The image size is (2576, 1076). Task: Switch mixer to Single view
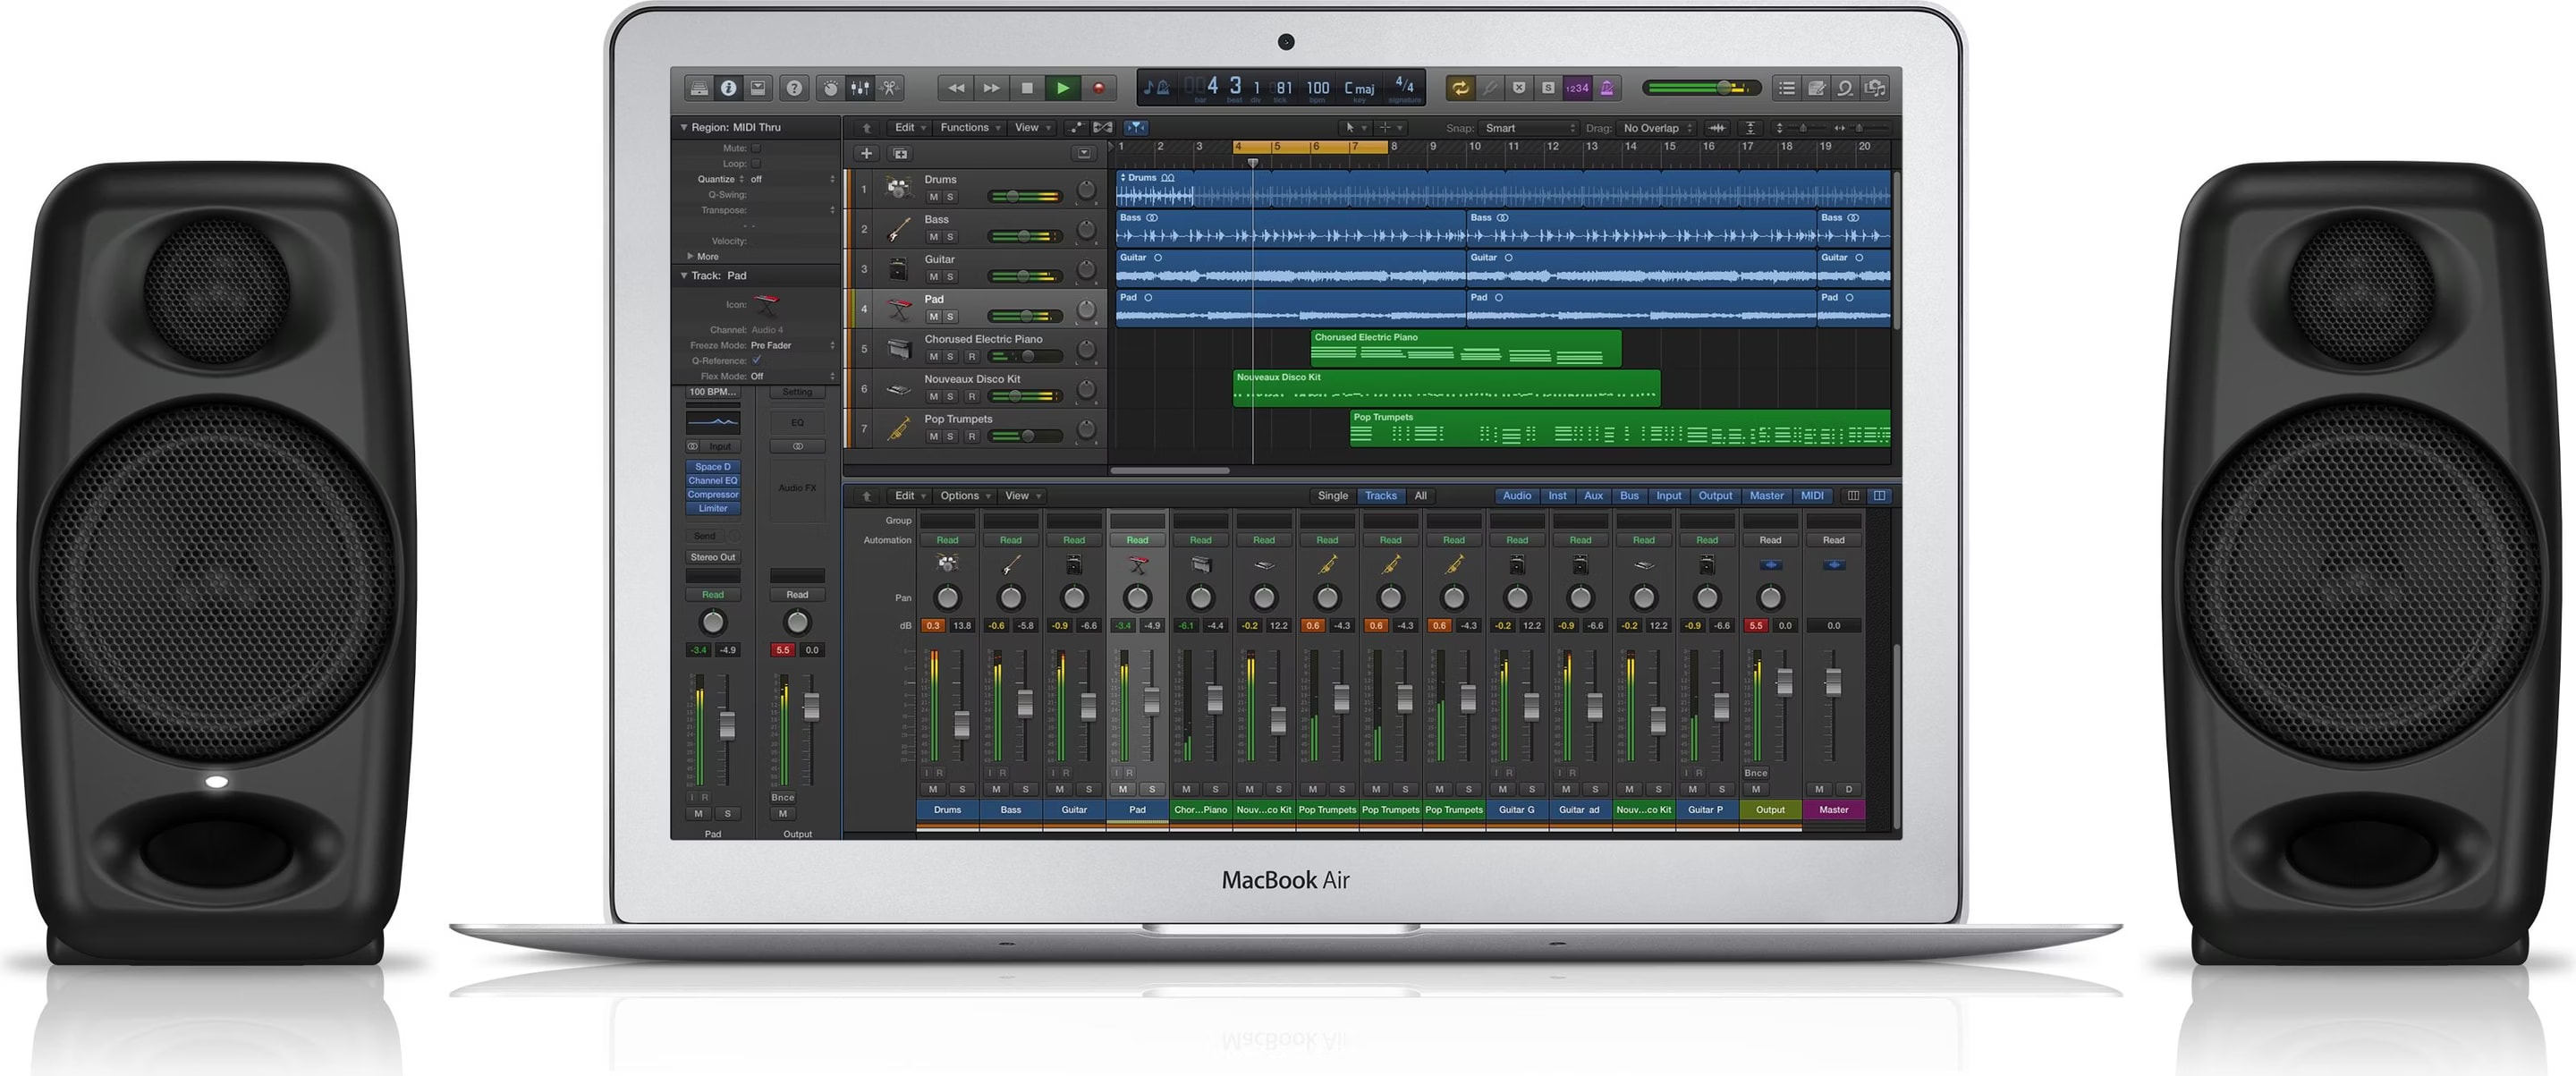tap(1332, 496)
